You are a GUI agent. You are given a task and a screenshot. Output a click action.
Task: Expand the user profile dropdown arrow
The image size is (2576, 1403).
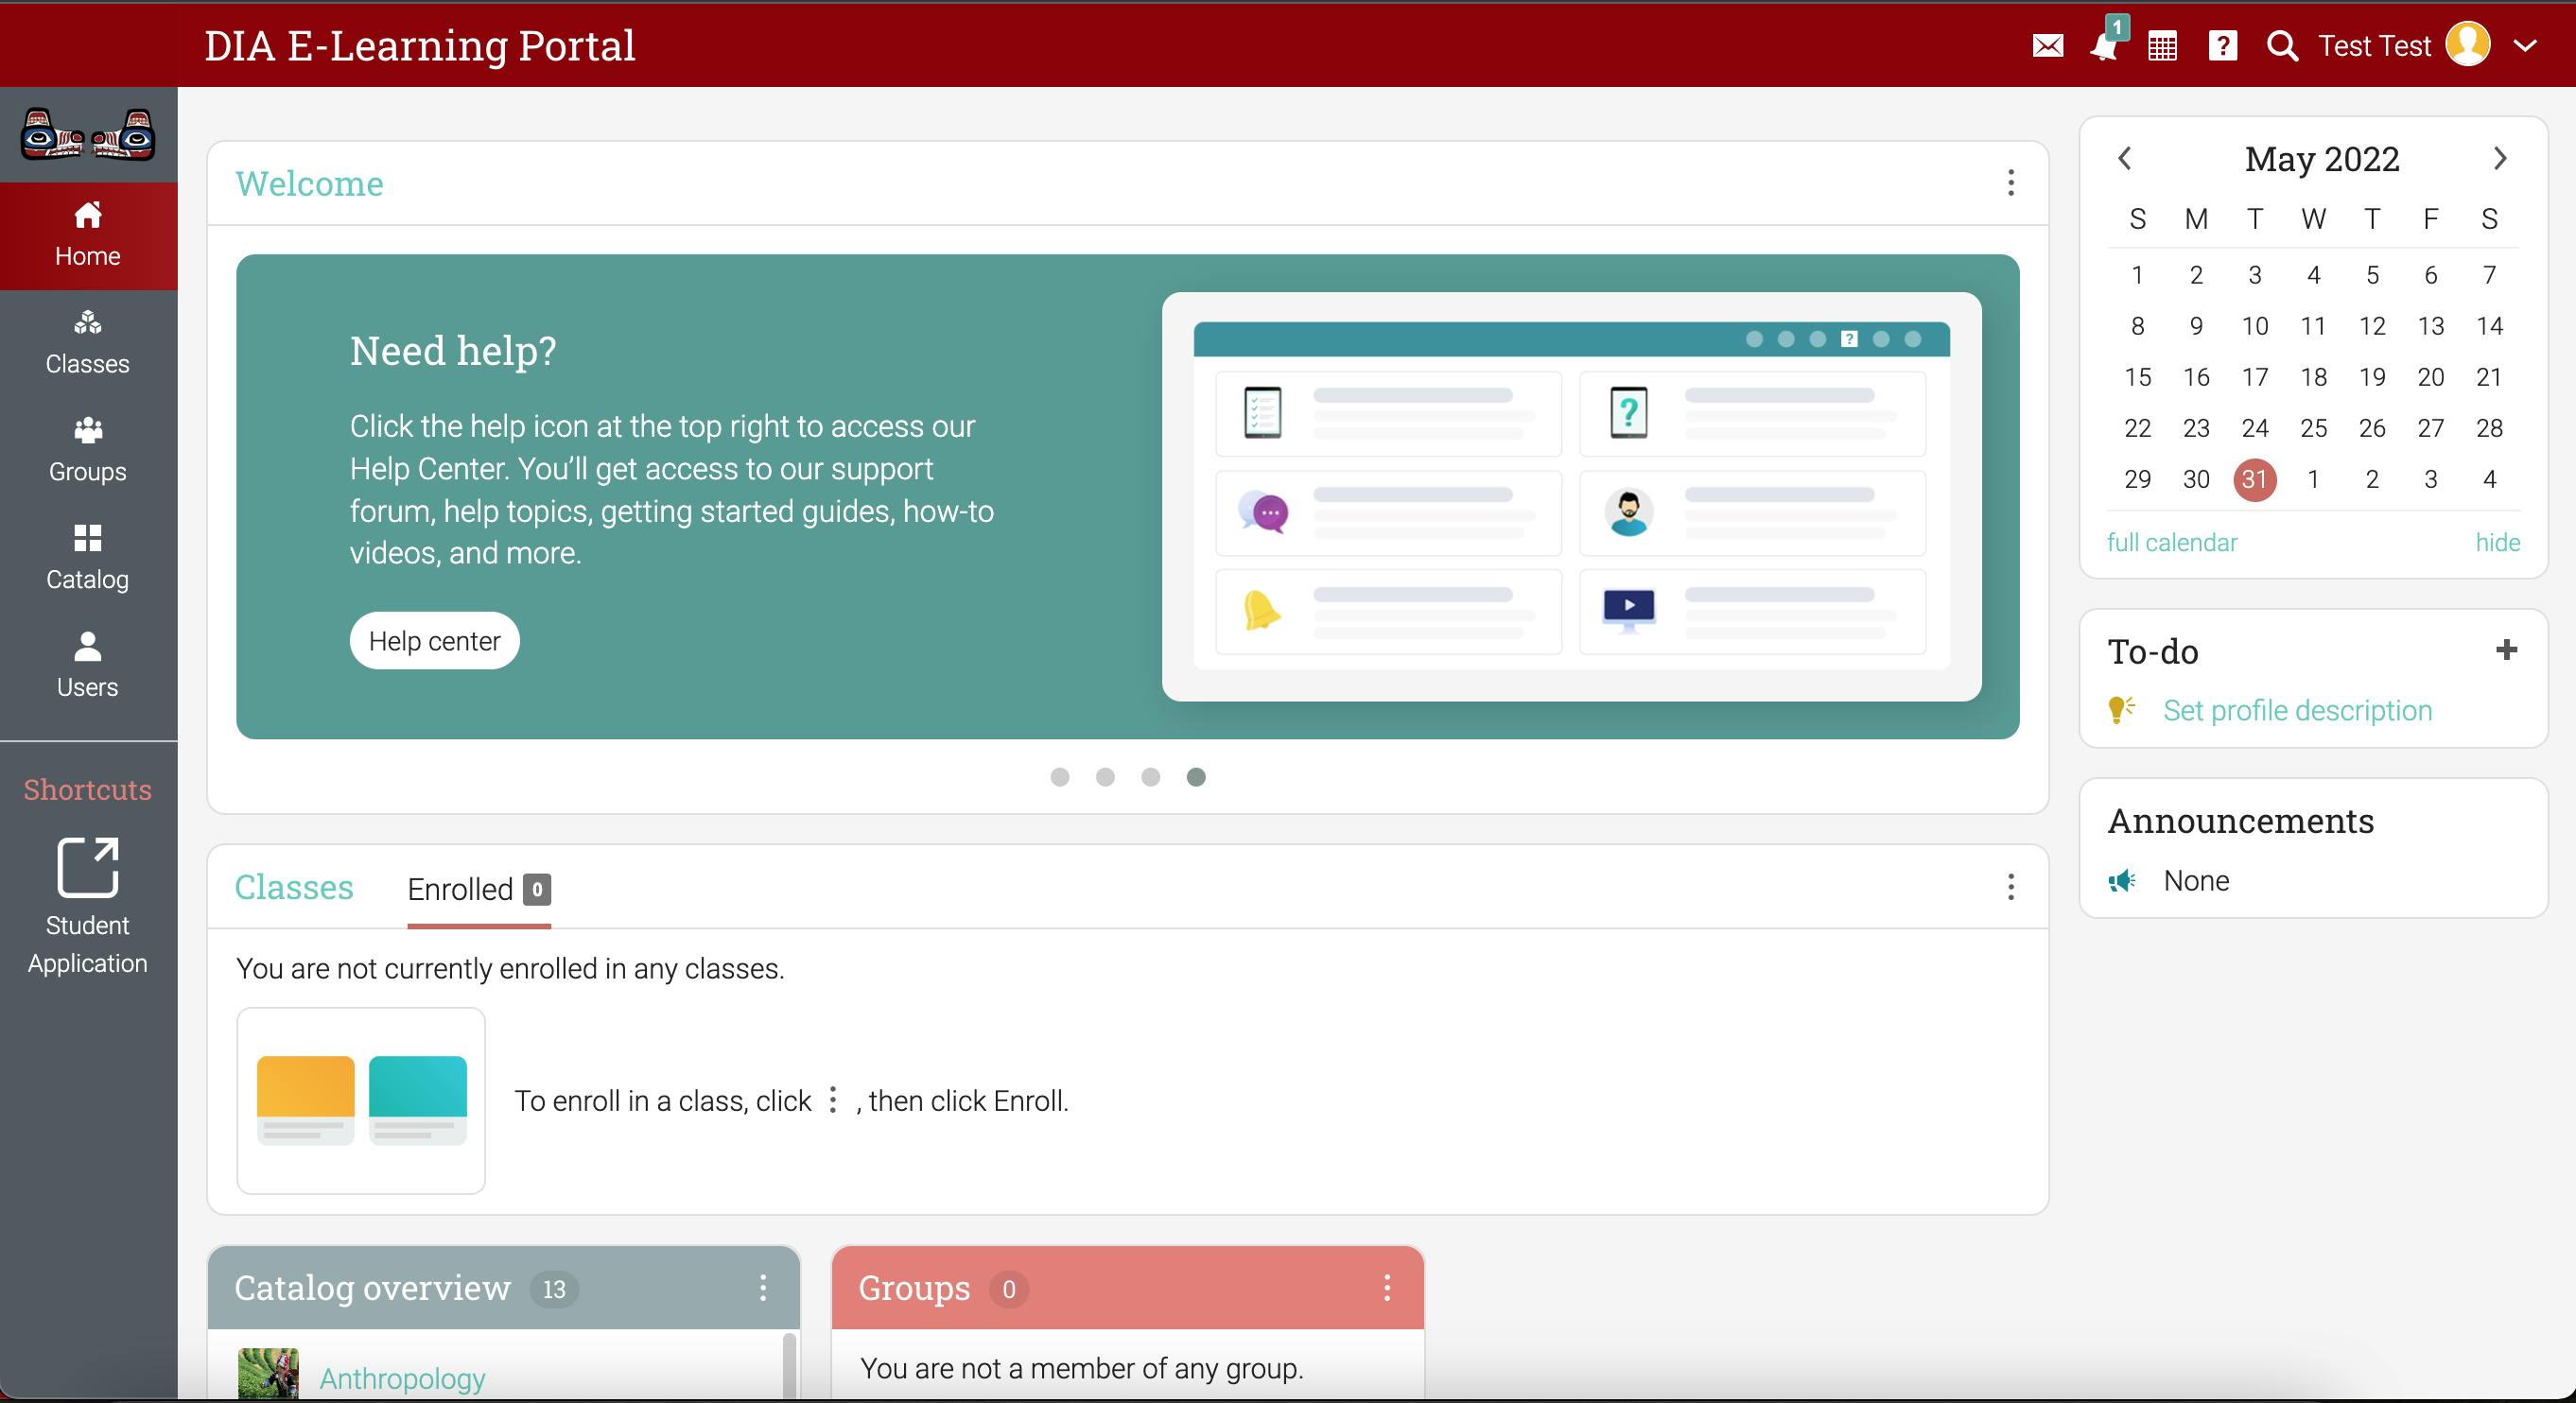pos(2525,46)
